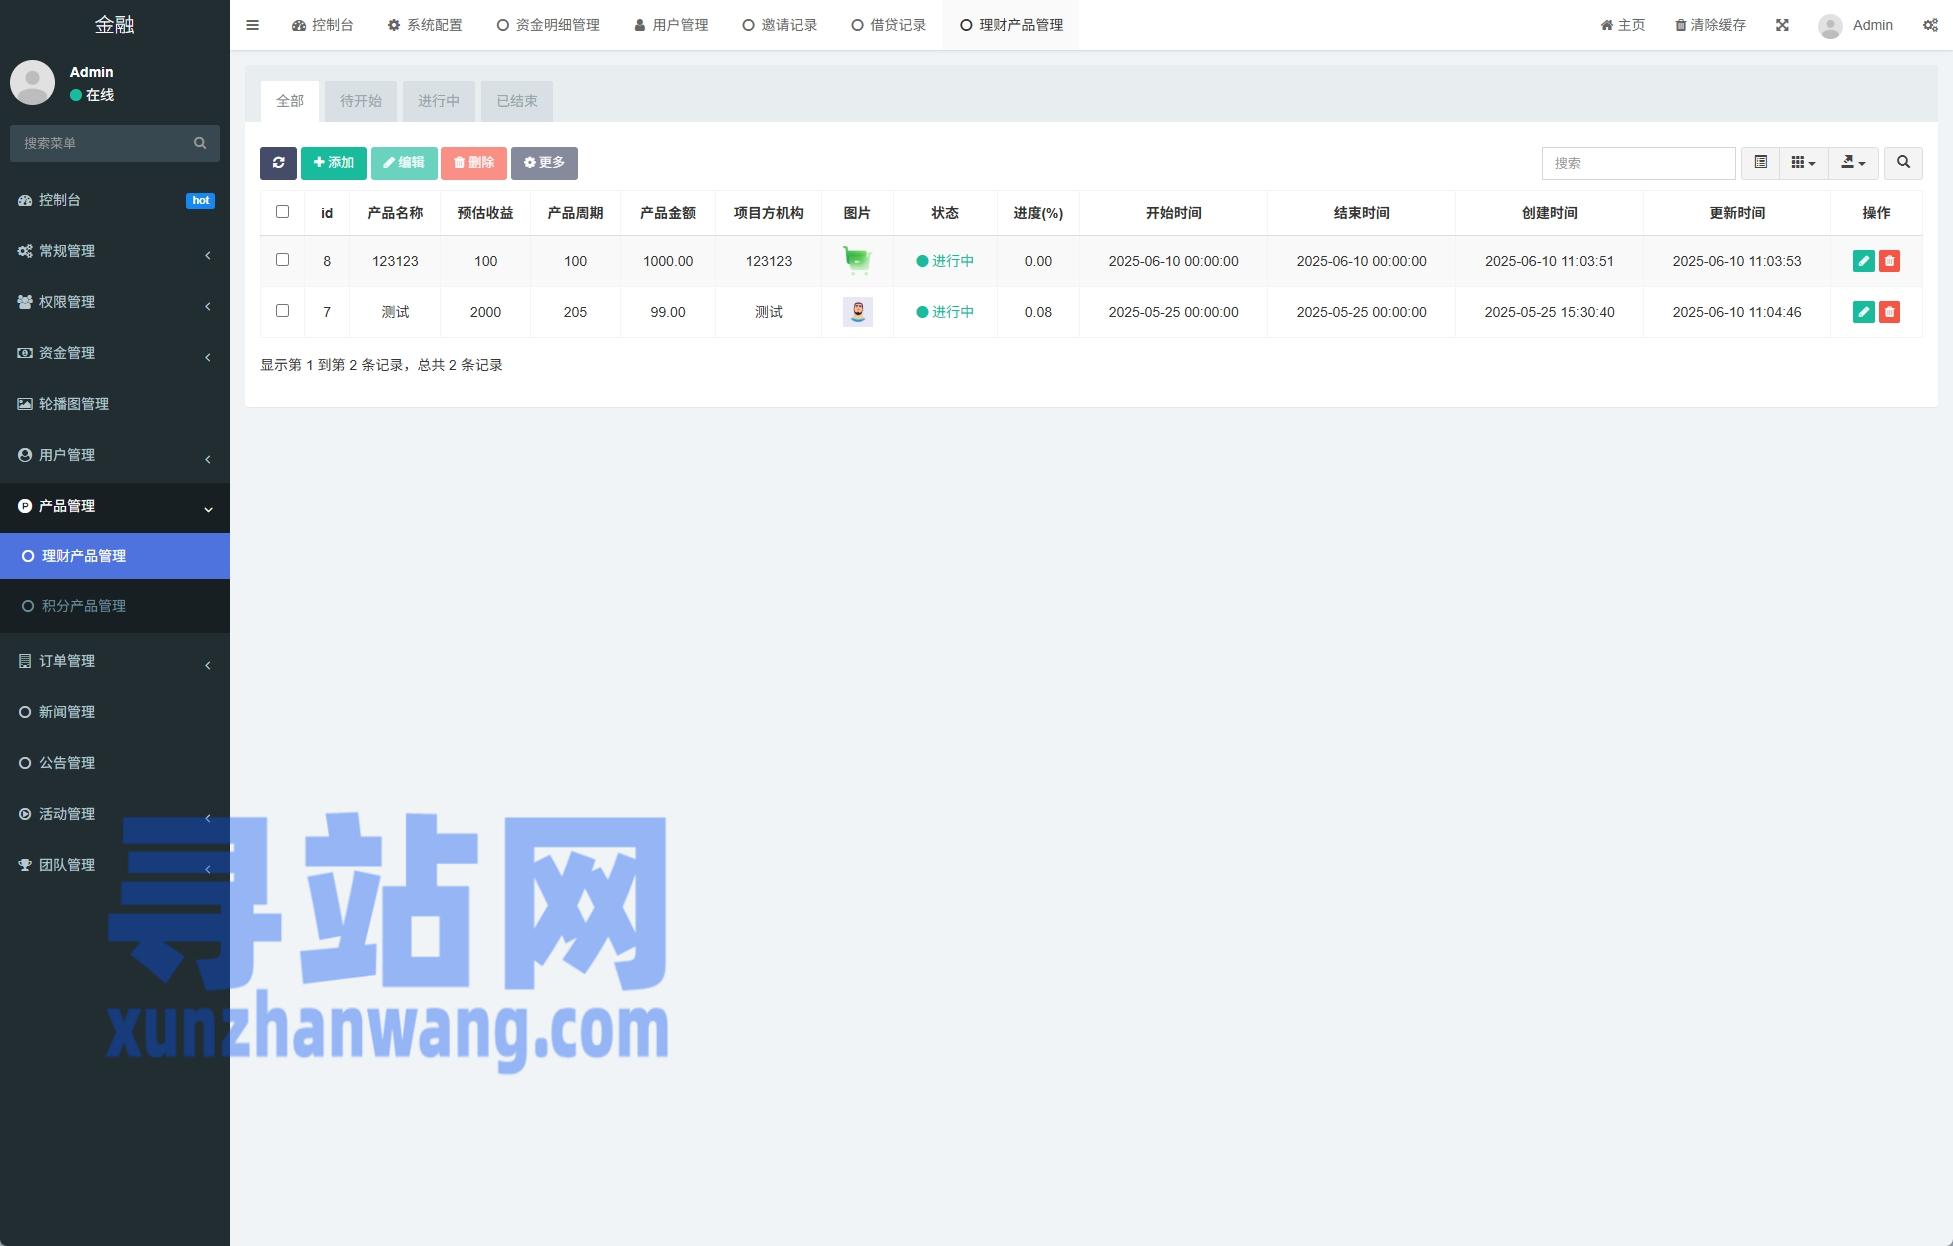Viewport: 1953px width, 1246px height.
Task: Click the 更多 button in toolbar
Action: (544, 163)
